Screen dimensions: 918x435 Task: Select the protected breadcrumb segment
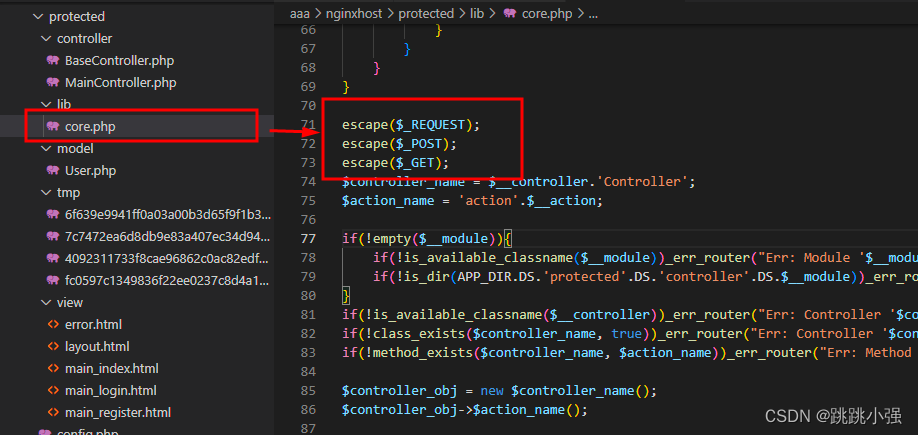click(x=426, y=13)
